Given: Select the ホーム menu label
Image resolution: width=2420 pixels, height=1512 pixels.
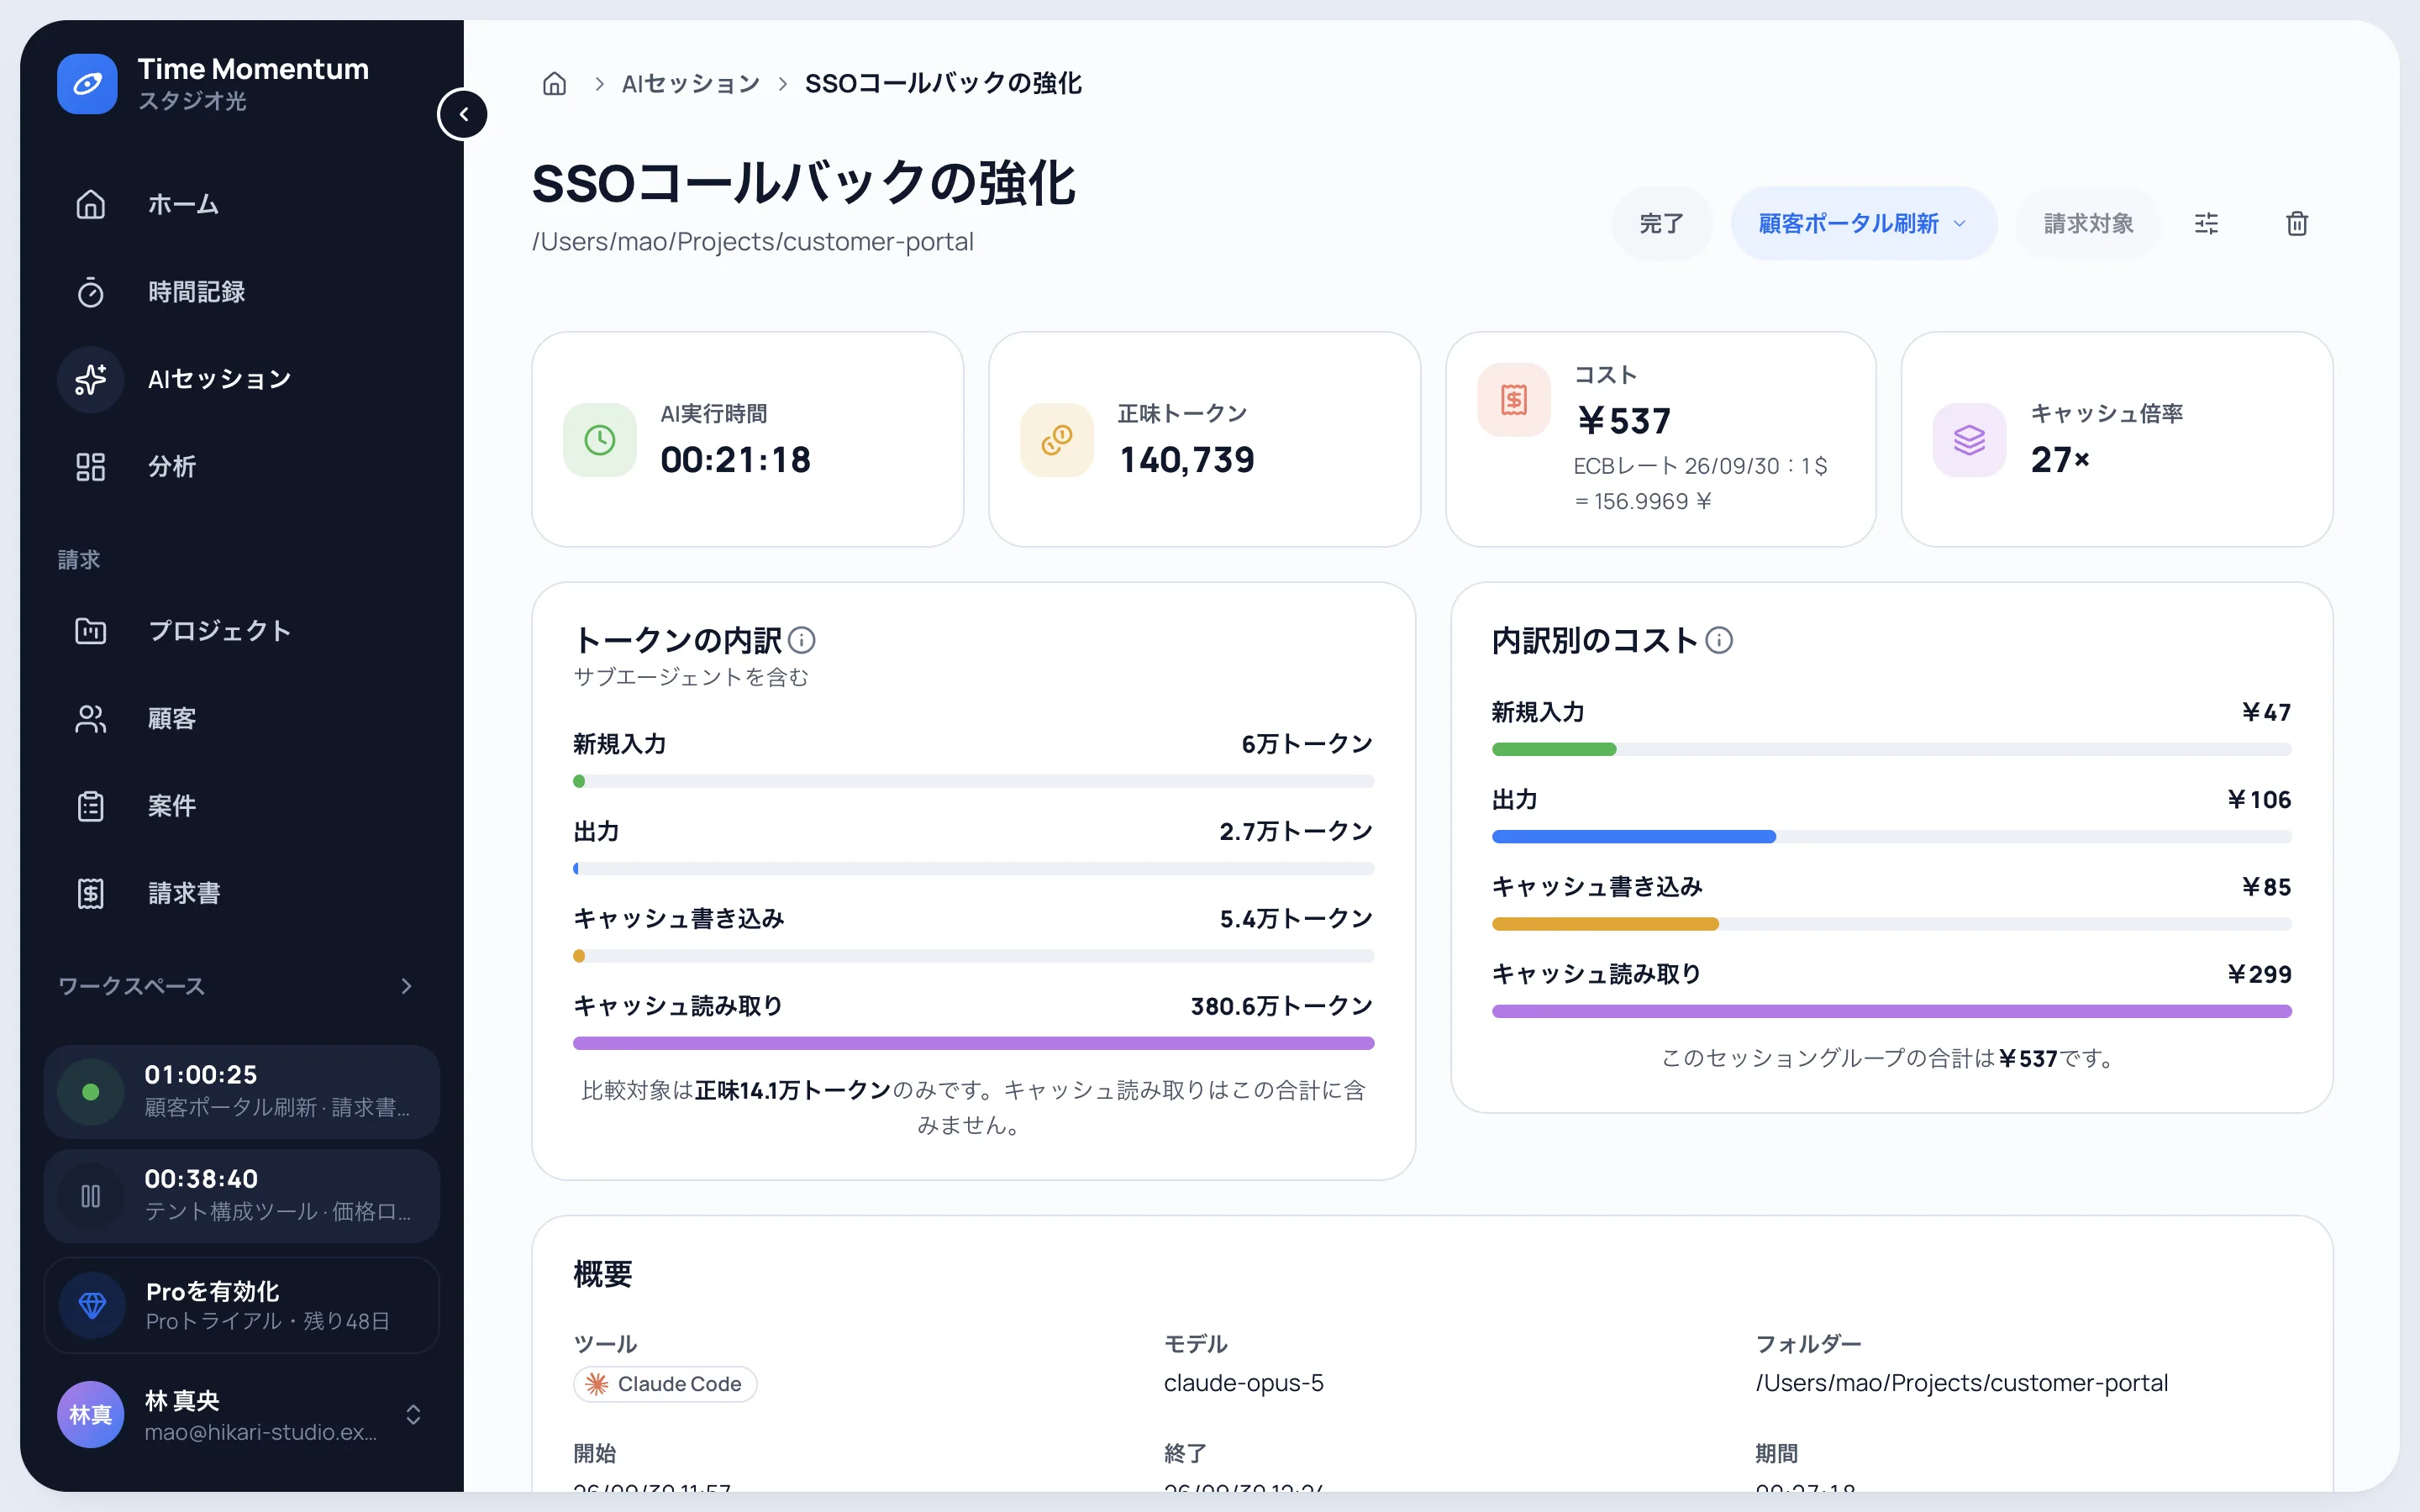Looking at the screenshot, I should [183, 204].
